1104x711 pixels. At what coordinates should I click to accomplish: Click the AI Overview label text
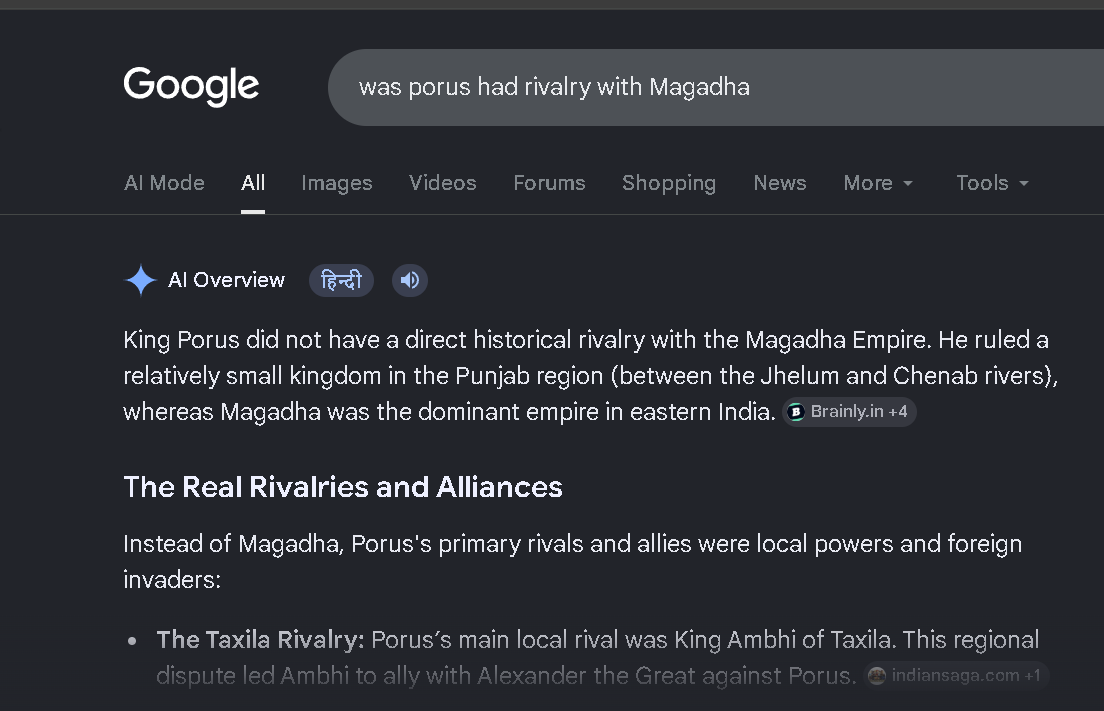226,280
